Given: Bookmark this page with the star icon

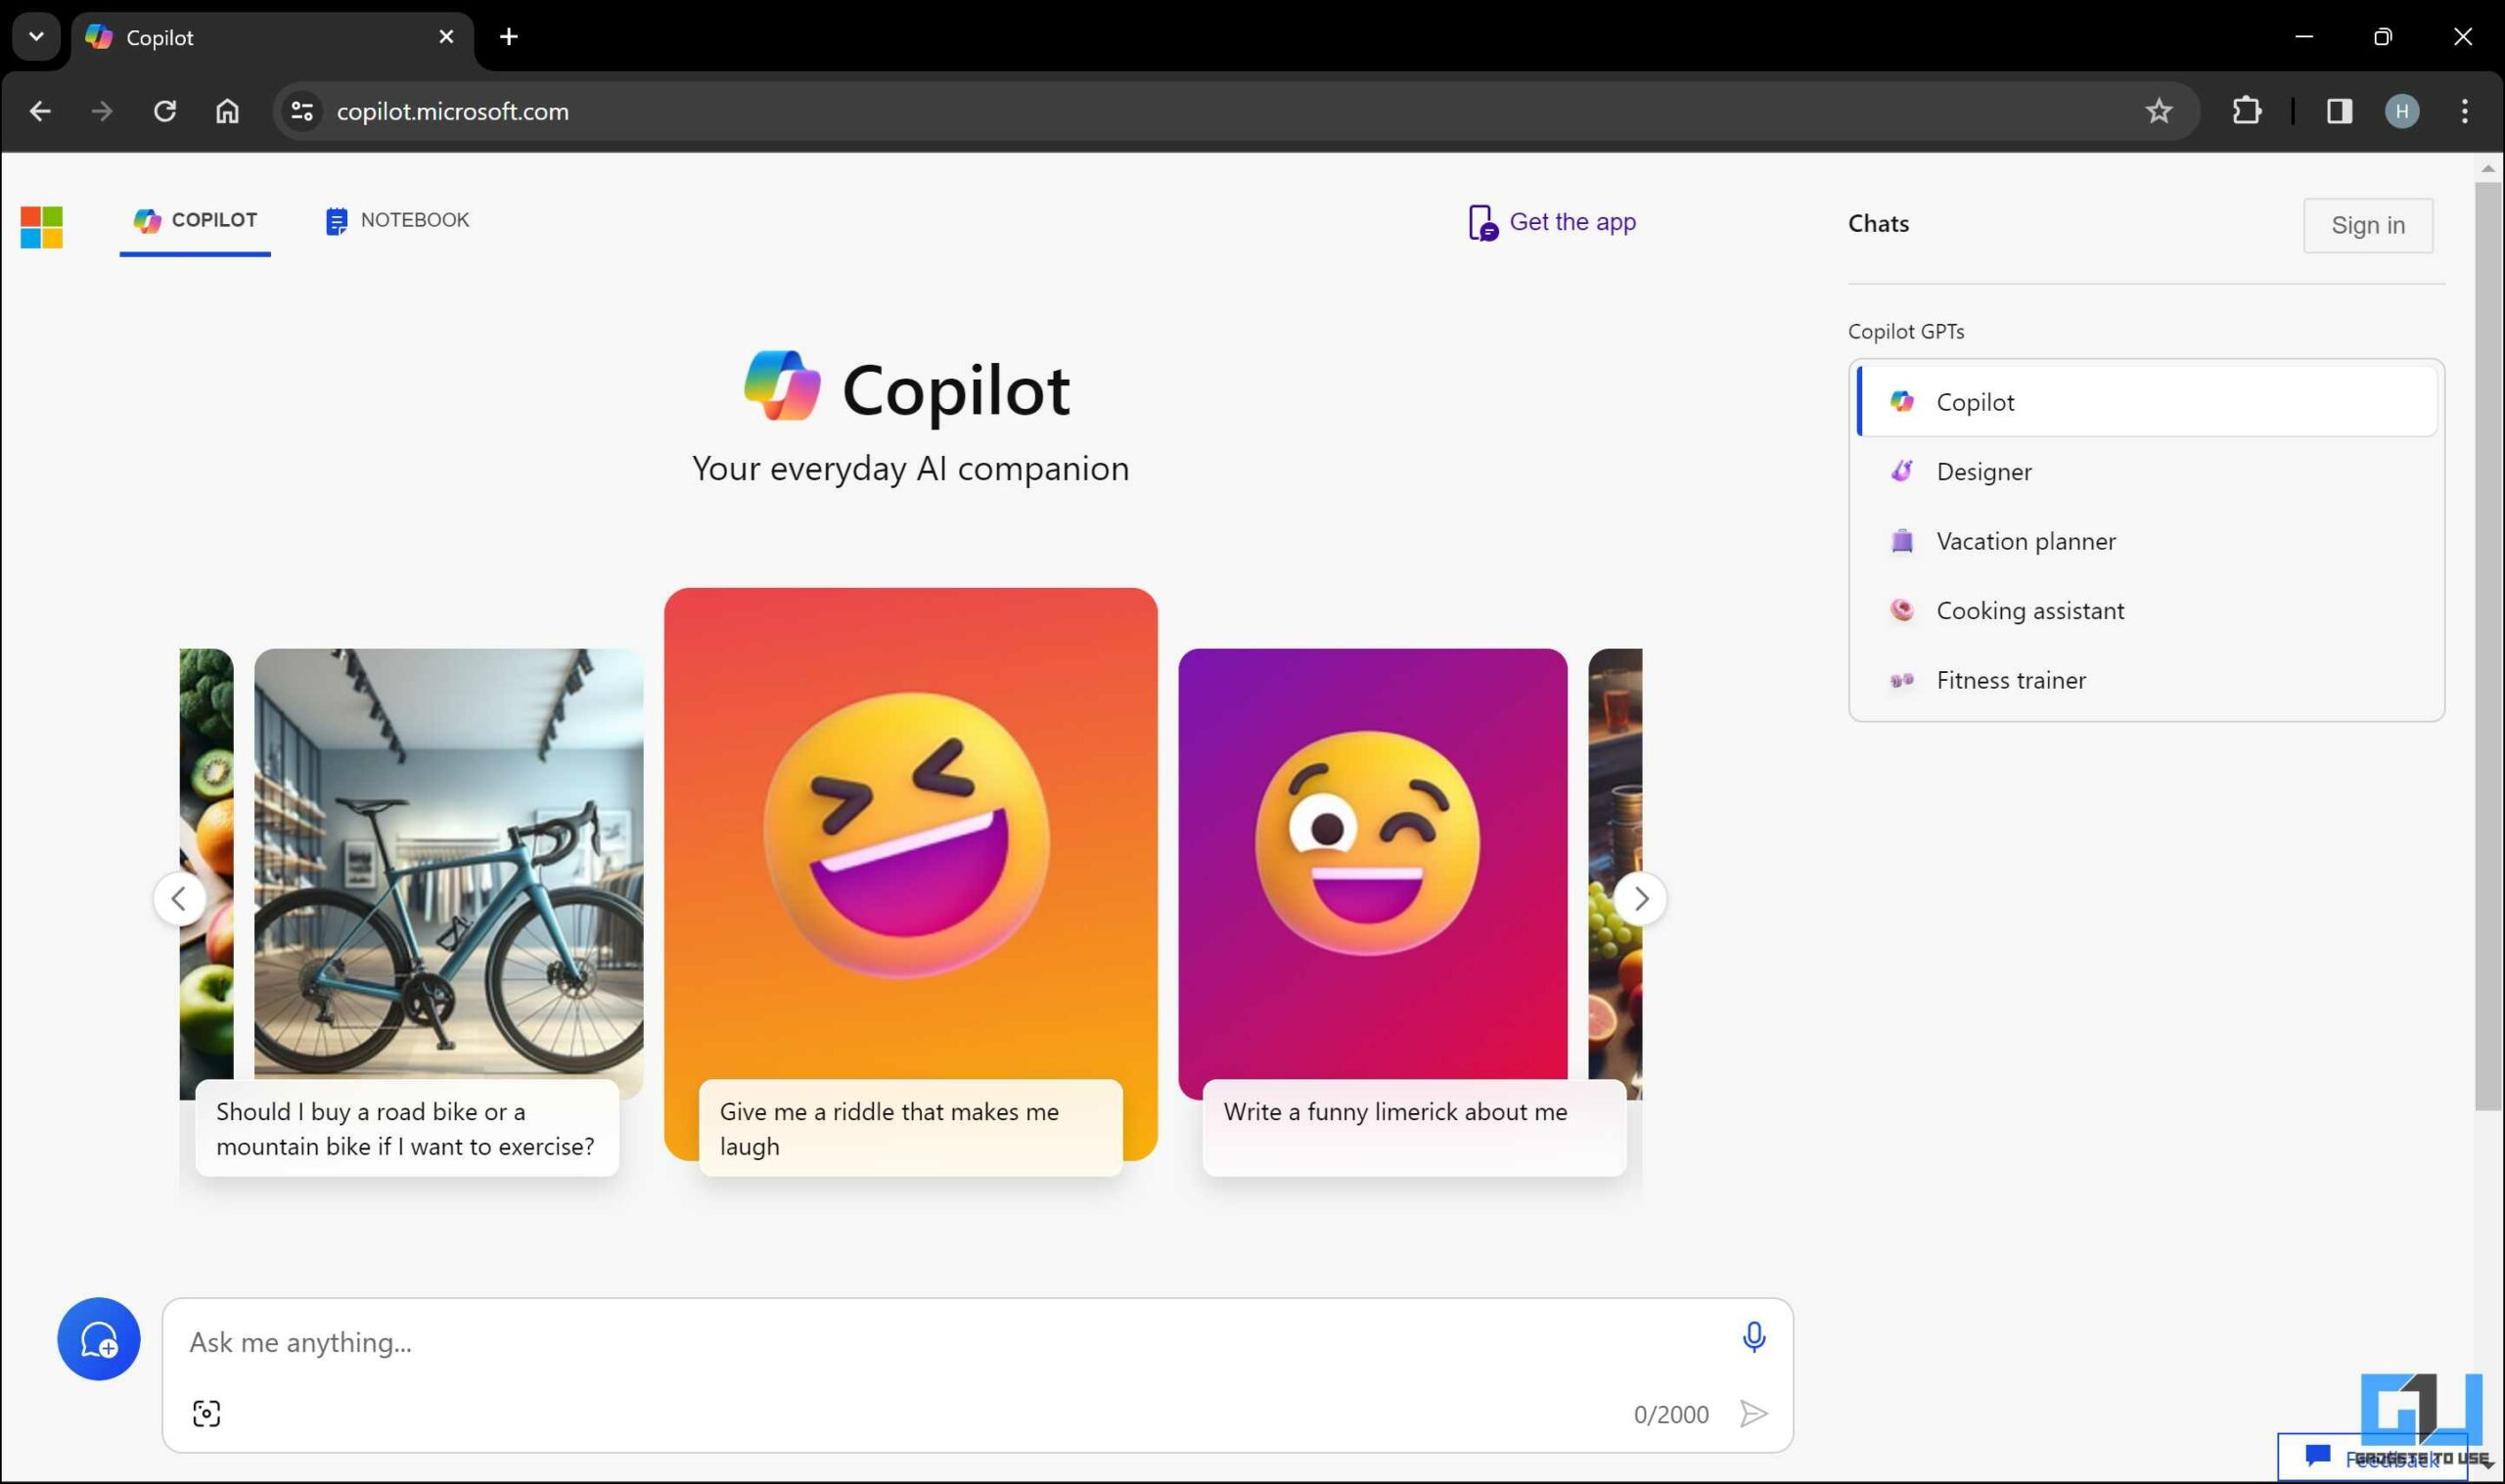Looking at the screenshot, I should 2158,111.
